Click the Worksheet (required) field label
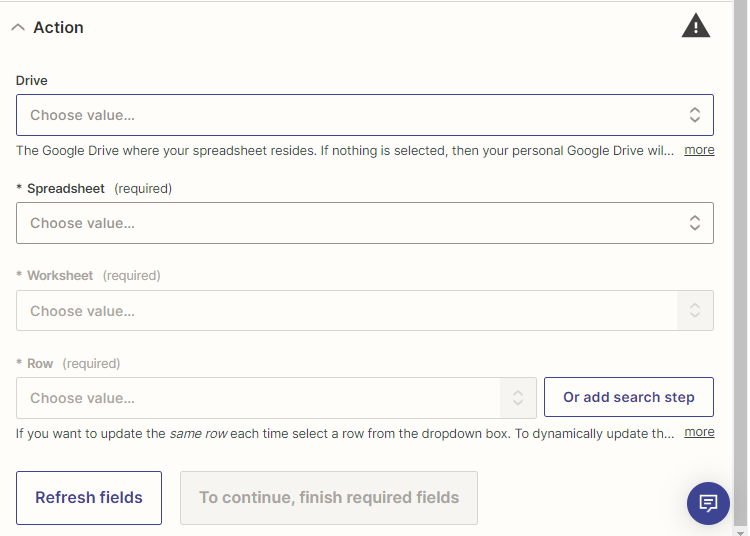This screenshot has height=536, width=750. (x=60, y=275)
